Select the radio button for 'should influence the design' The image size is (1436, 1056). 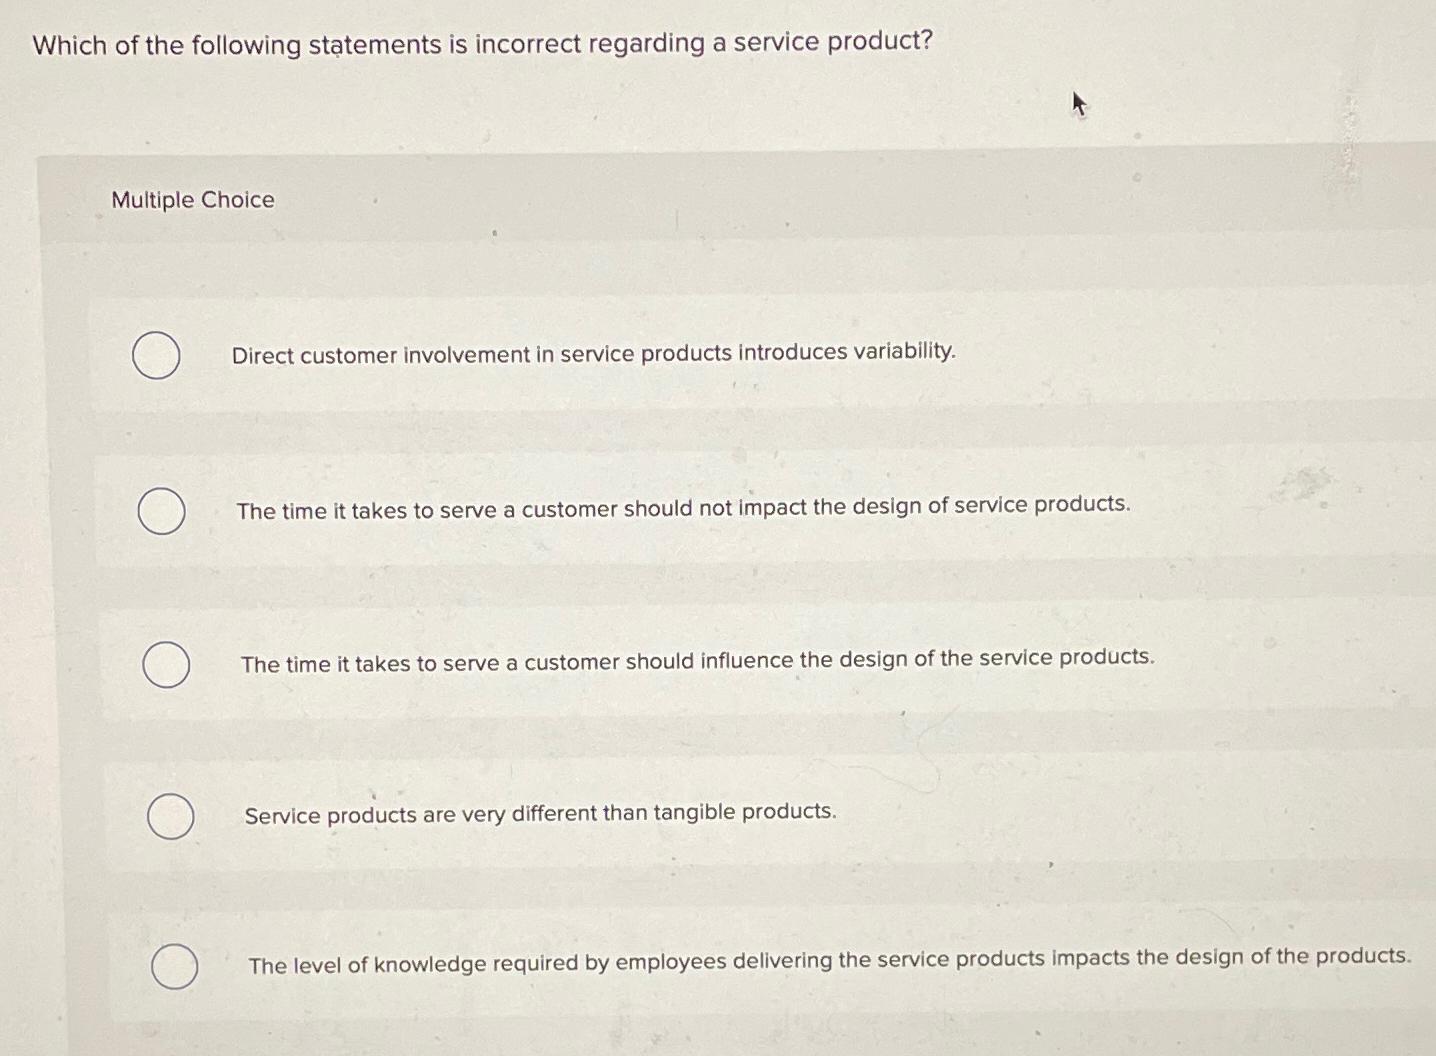tap(167, 665)
